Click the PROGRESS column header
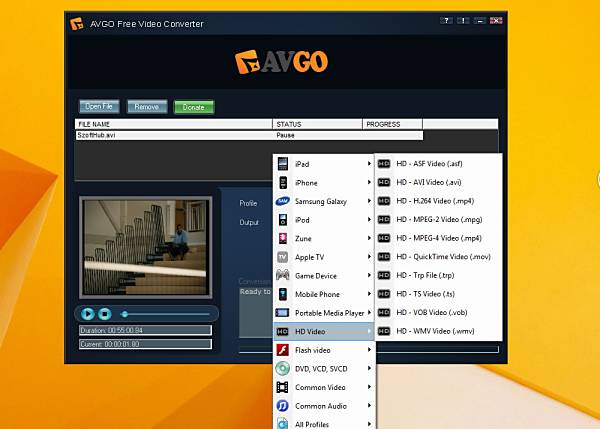Screen dimensions: 600x429 point(392,124)
